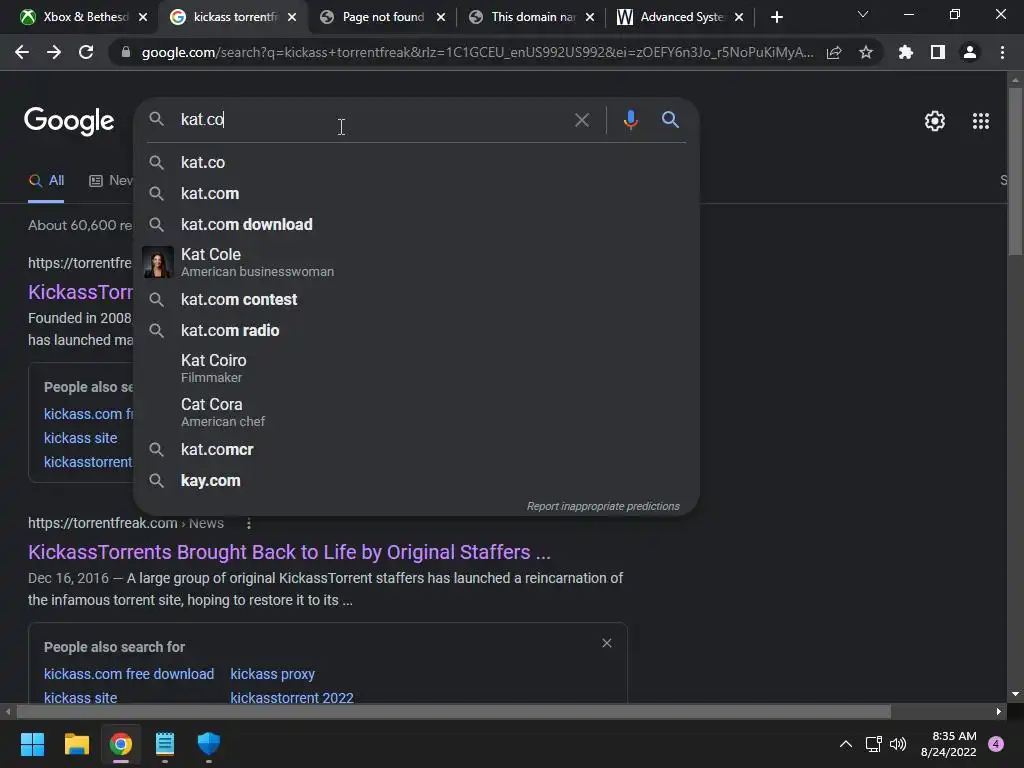
Task: Choose the kat.comcr suggestion
Action: click(416, 449)
